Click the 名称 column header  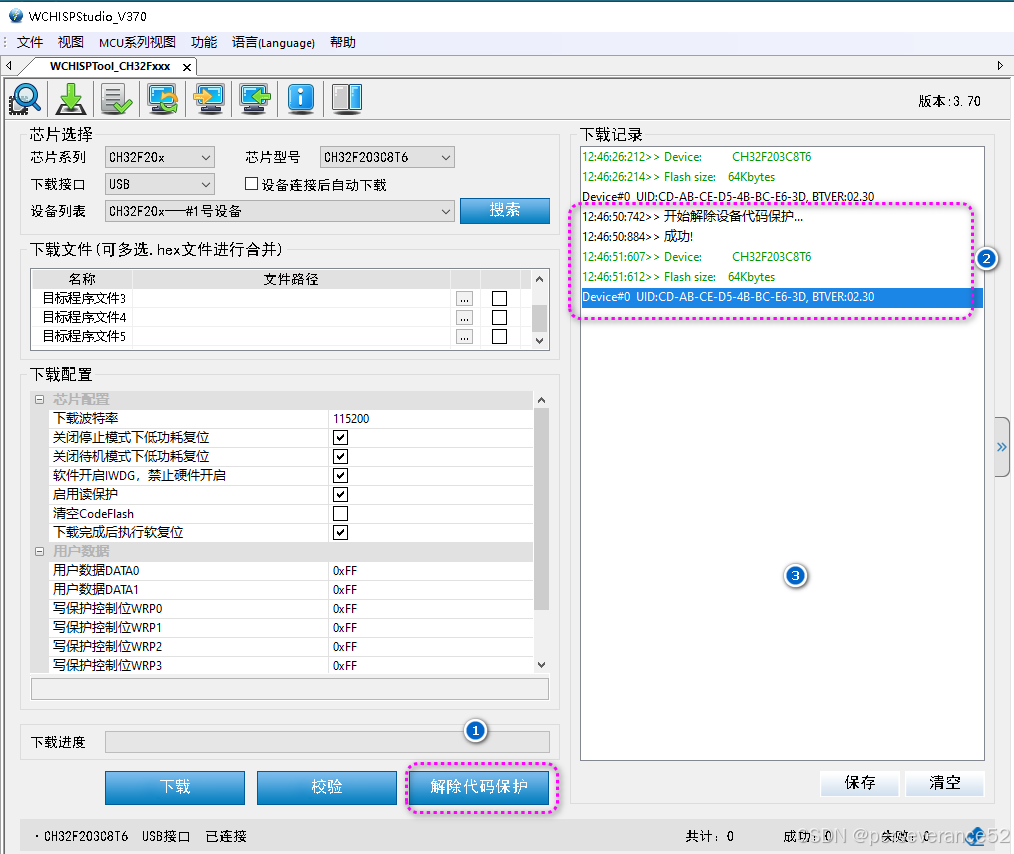[x=82, y=279]
